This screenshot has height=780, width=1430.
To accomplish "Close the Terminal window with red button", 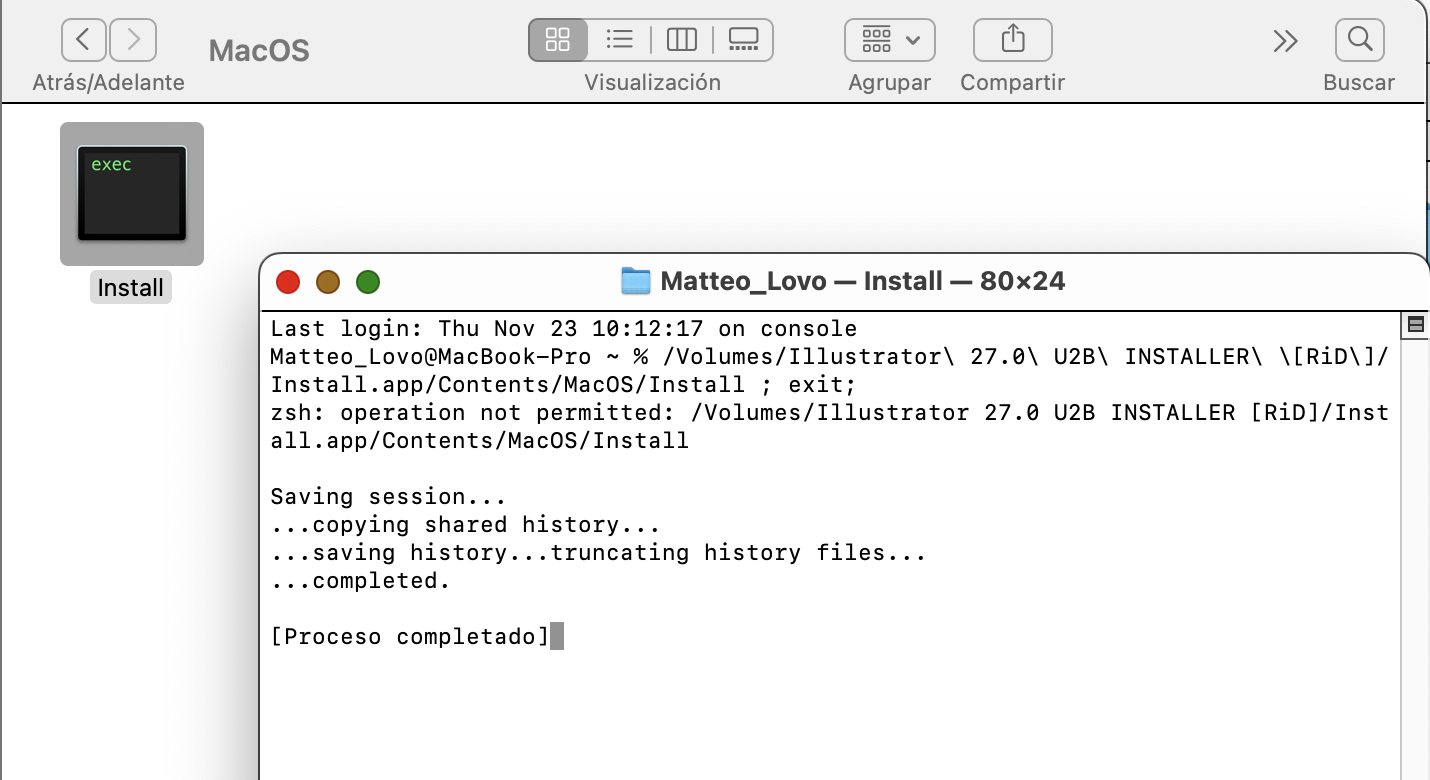I will [x=288, y=282].
